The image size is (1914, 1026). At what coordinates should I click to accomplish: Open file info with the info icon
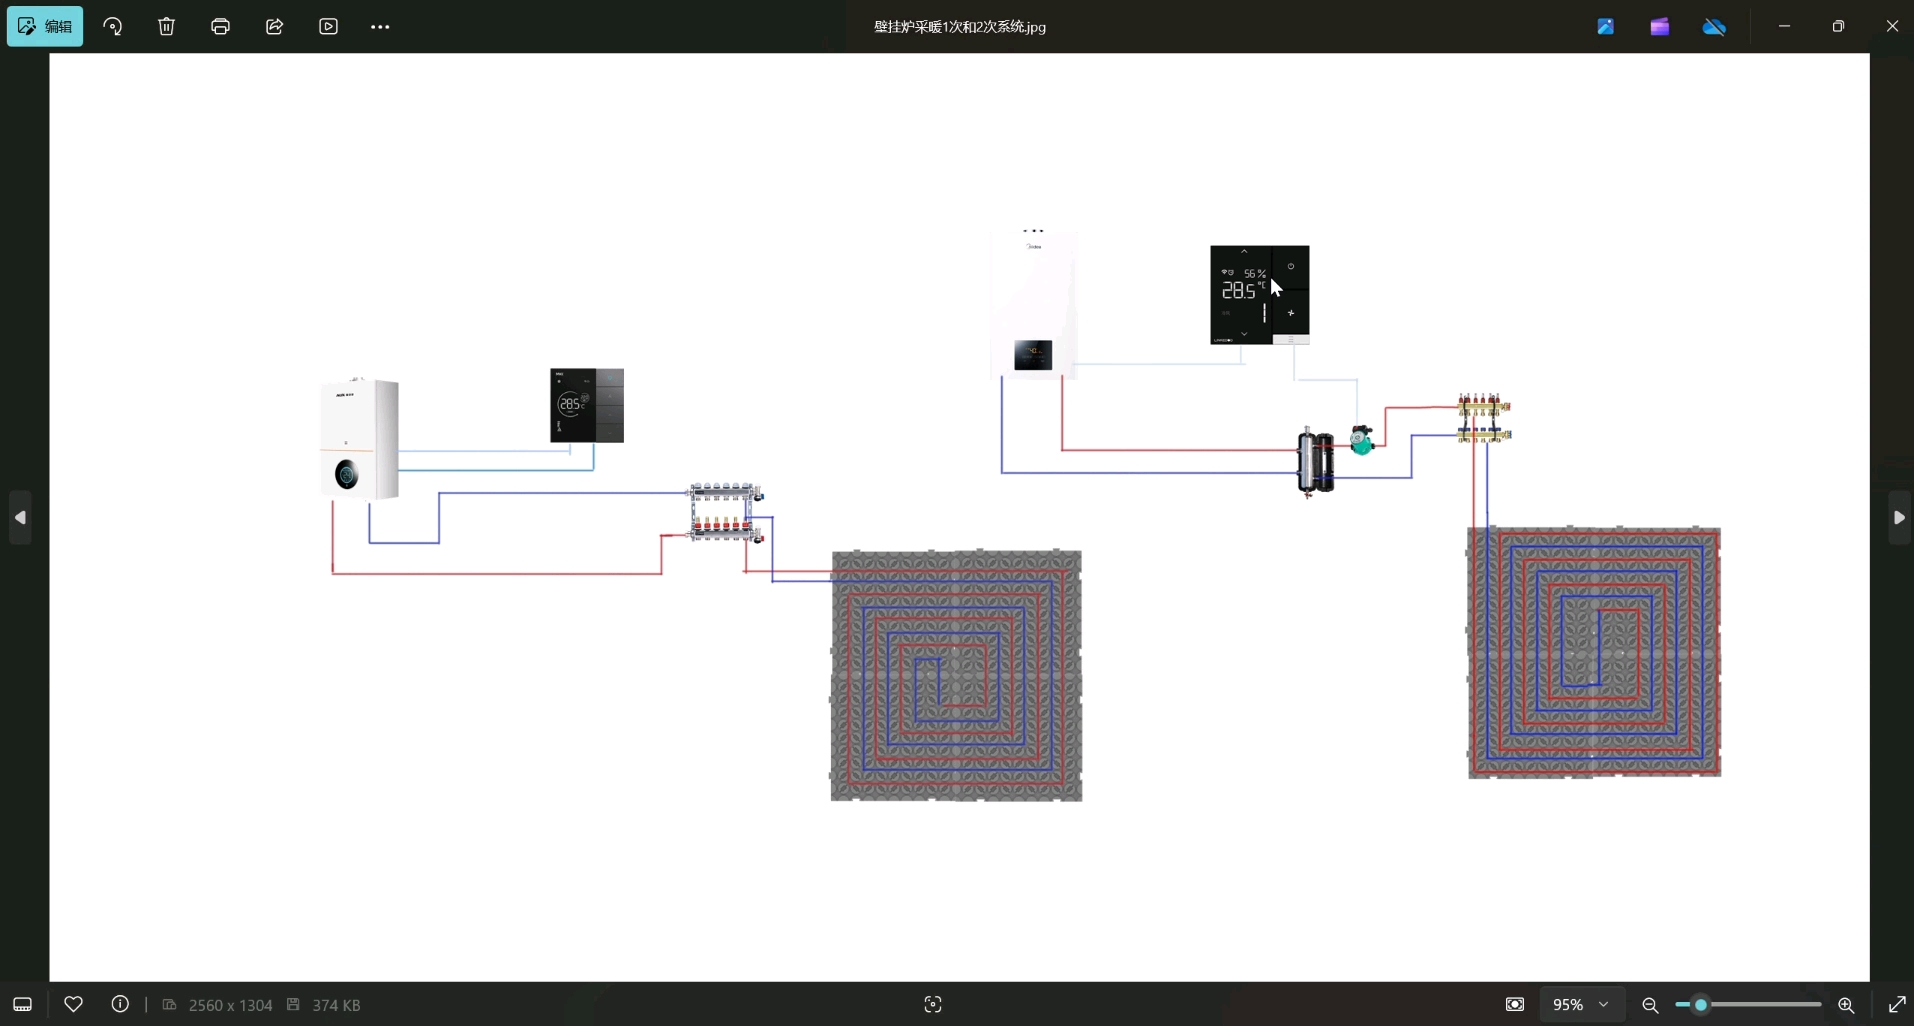click(x=120, y=1004)
